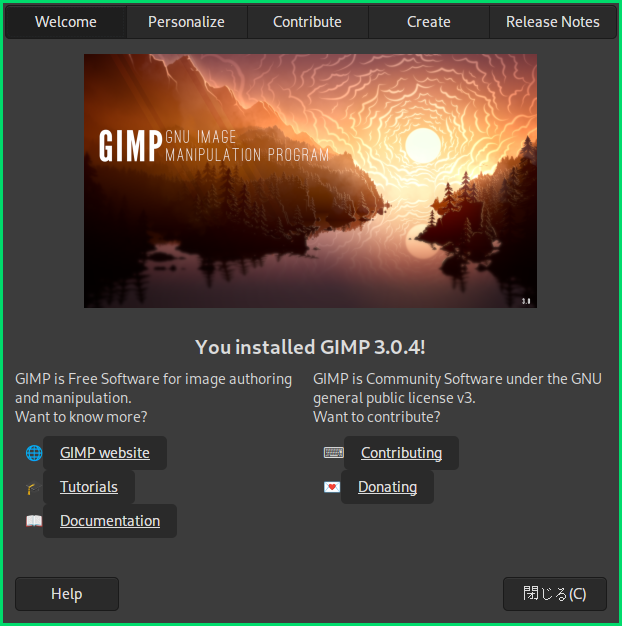The image size is (622, 626).
Task: Open the Donating link
Action: click(x=387, y=487)
